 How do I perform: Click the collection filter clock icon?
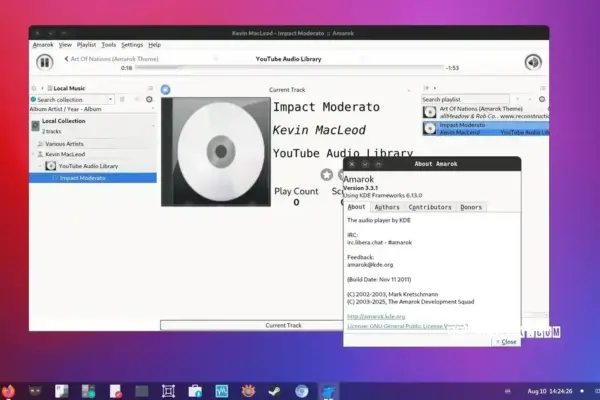149,100
